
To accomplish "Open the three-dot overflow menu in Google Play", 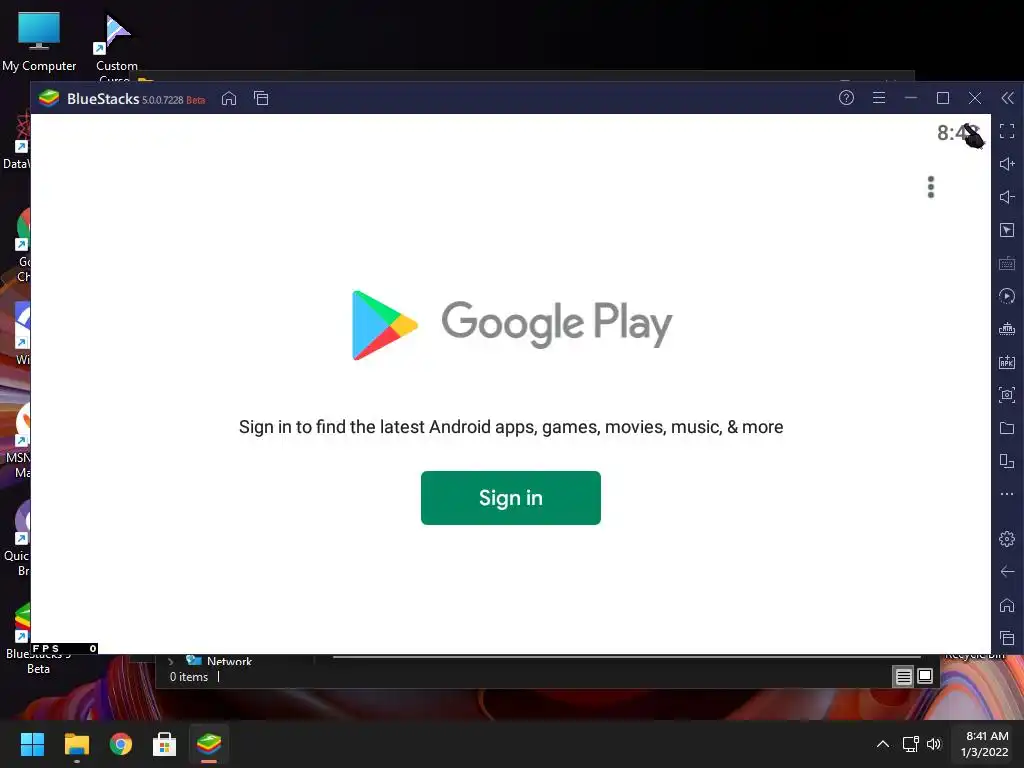I will [x=931, y=187].
